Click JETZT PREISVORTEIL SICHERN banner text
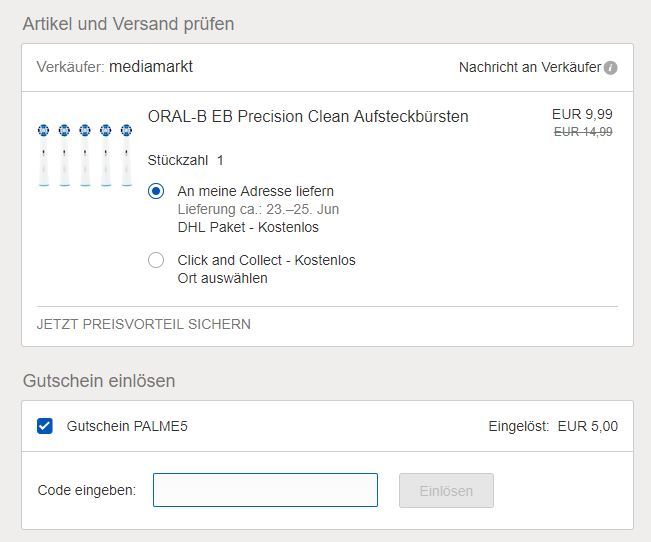 tap(144, 324)
